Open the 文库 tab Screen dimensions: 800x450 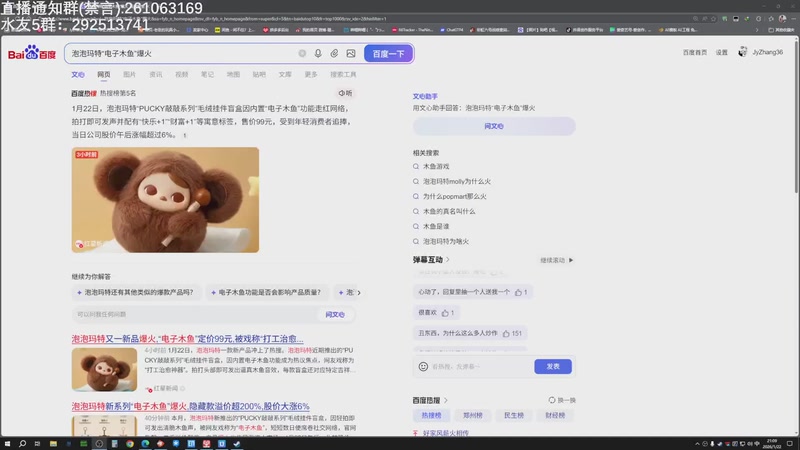(285, 74)
